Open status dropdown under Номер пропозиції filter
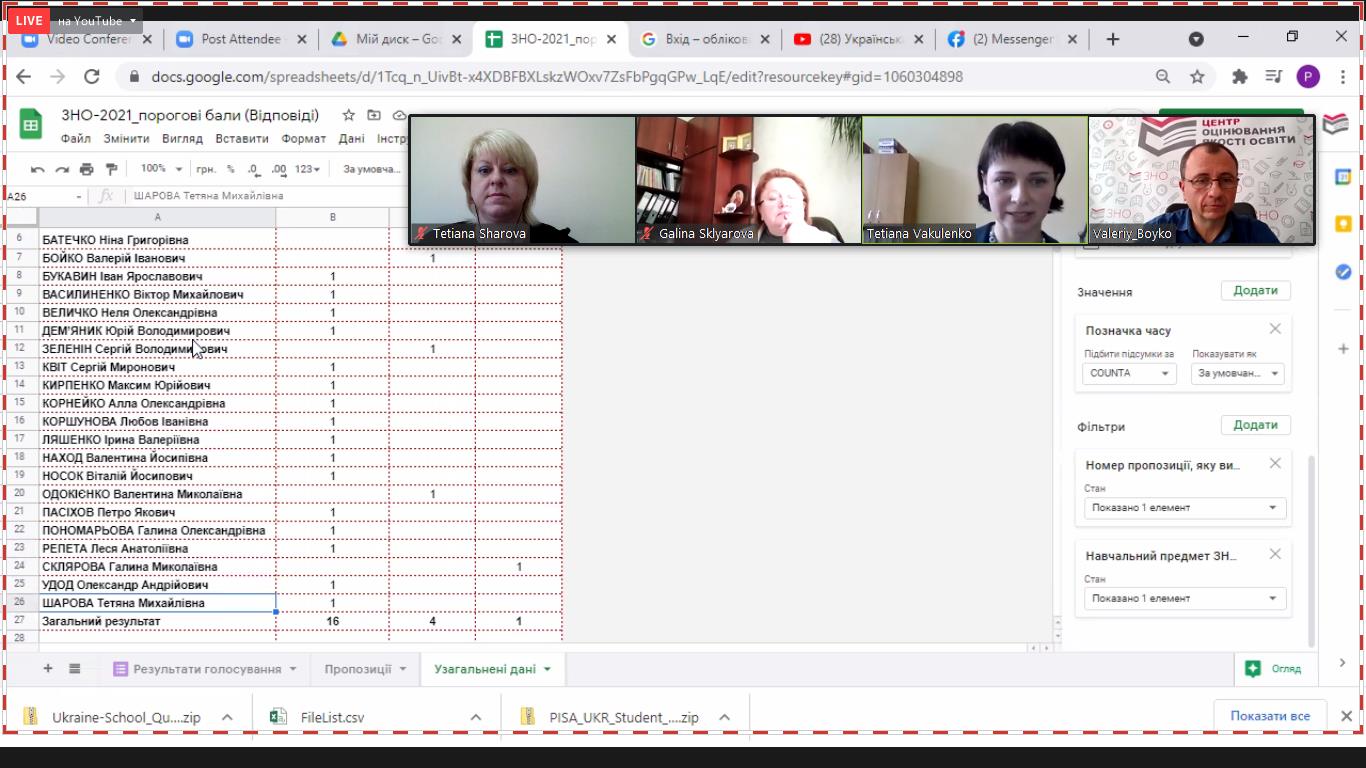The width and height of the screenshot is (1366, 768). pyautogui.click(x=1185, y=507)
